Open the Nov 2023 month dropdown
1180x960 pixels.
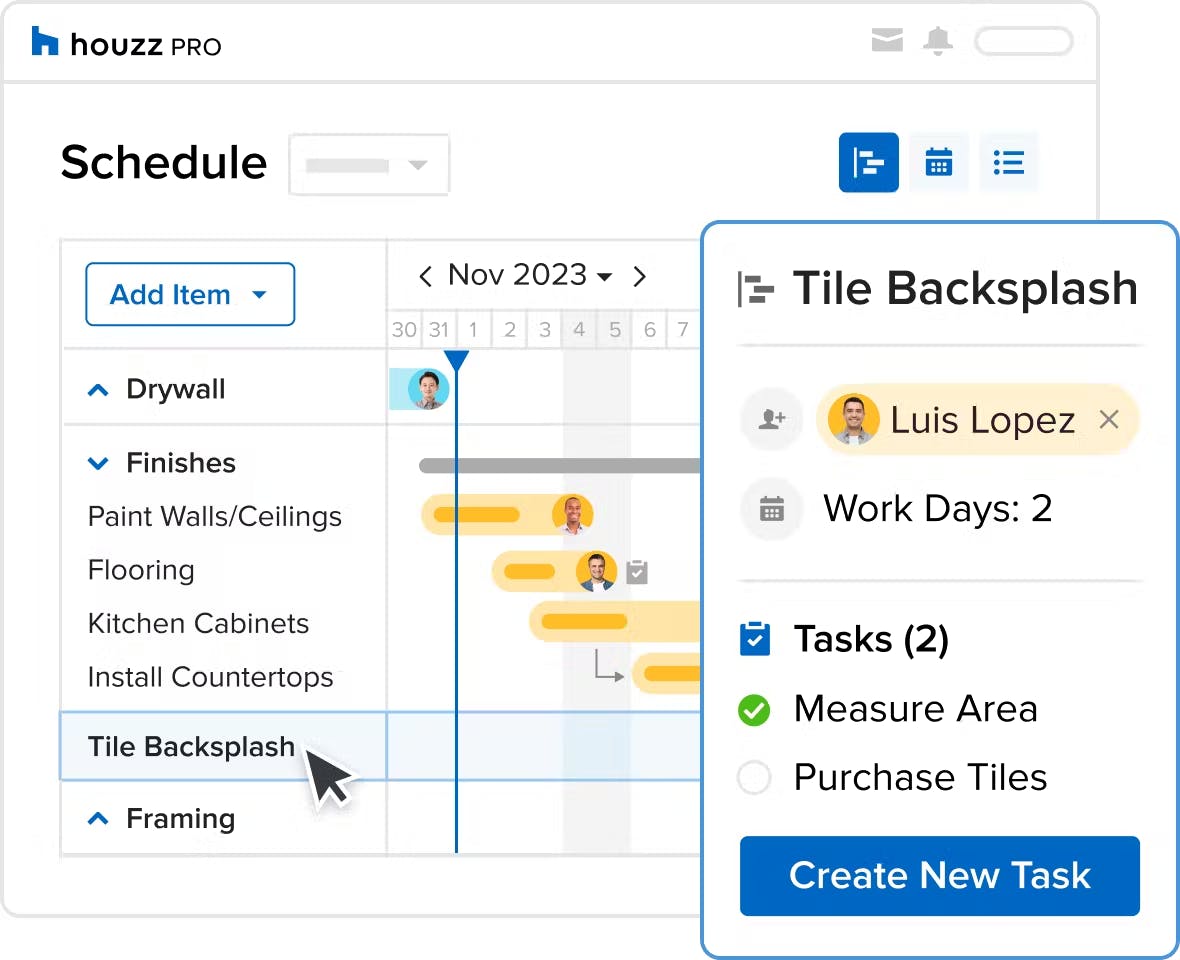(x=530, y=275)
